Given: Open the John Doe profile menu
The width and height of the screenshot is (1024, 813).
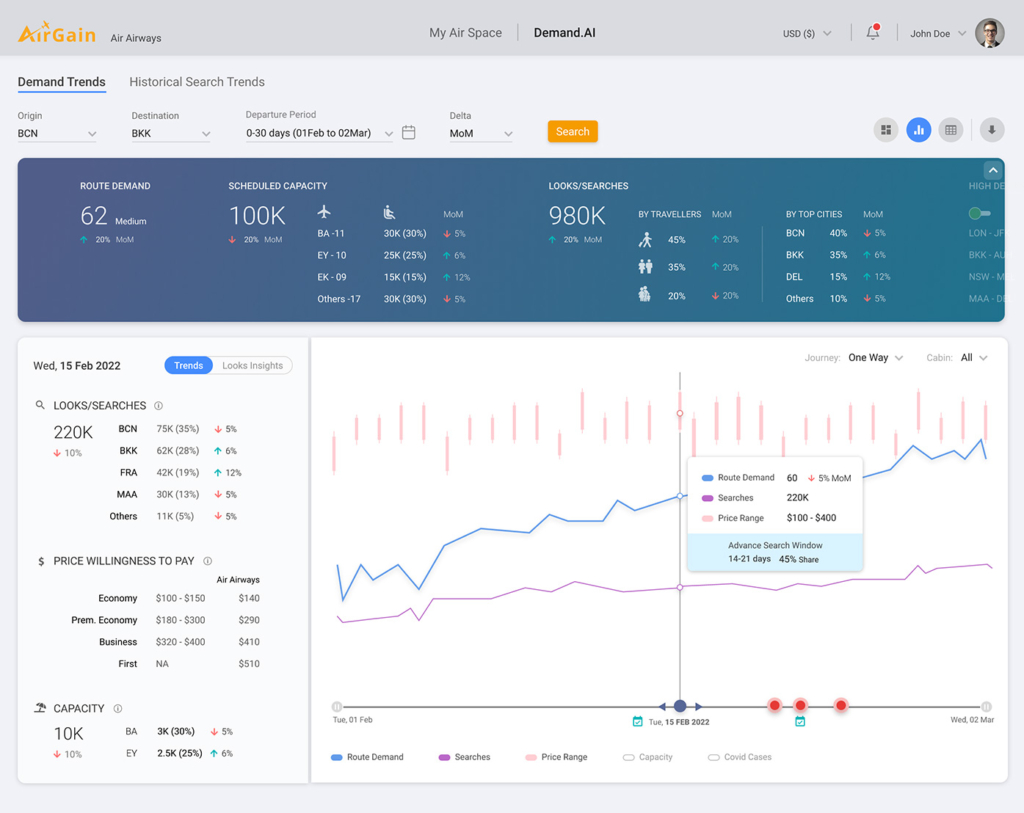Looking at the screenshot, I should [x=936, y=32].
